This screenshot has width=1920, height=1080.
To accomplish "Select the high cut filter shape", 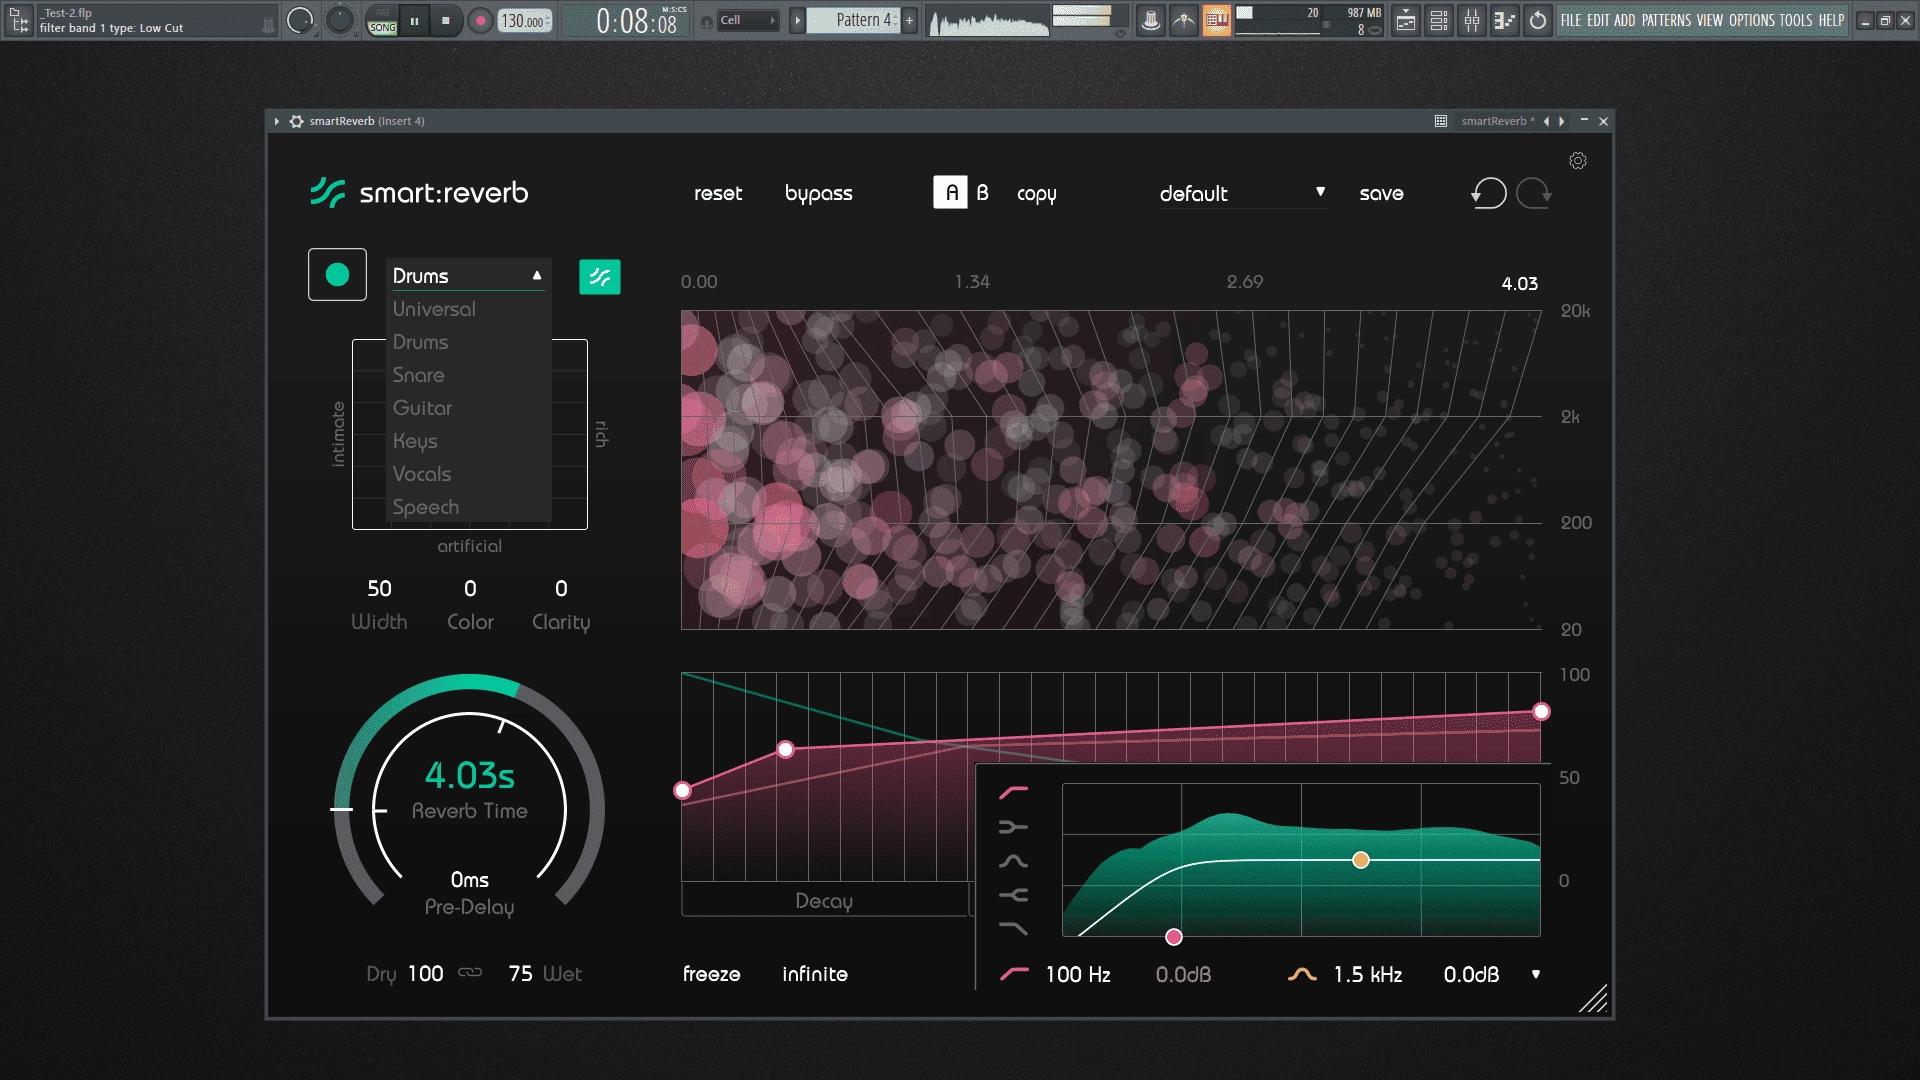I will pos(1013,929).
